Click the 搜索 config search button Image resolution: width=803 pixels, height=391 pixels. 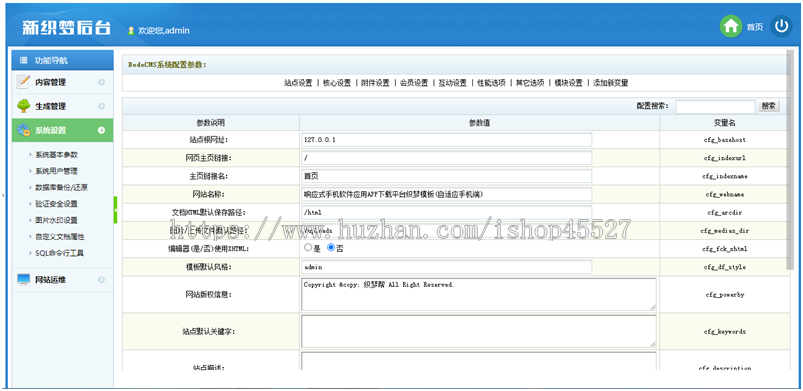coord(769,106)
